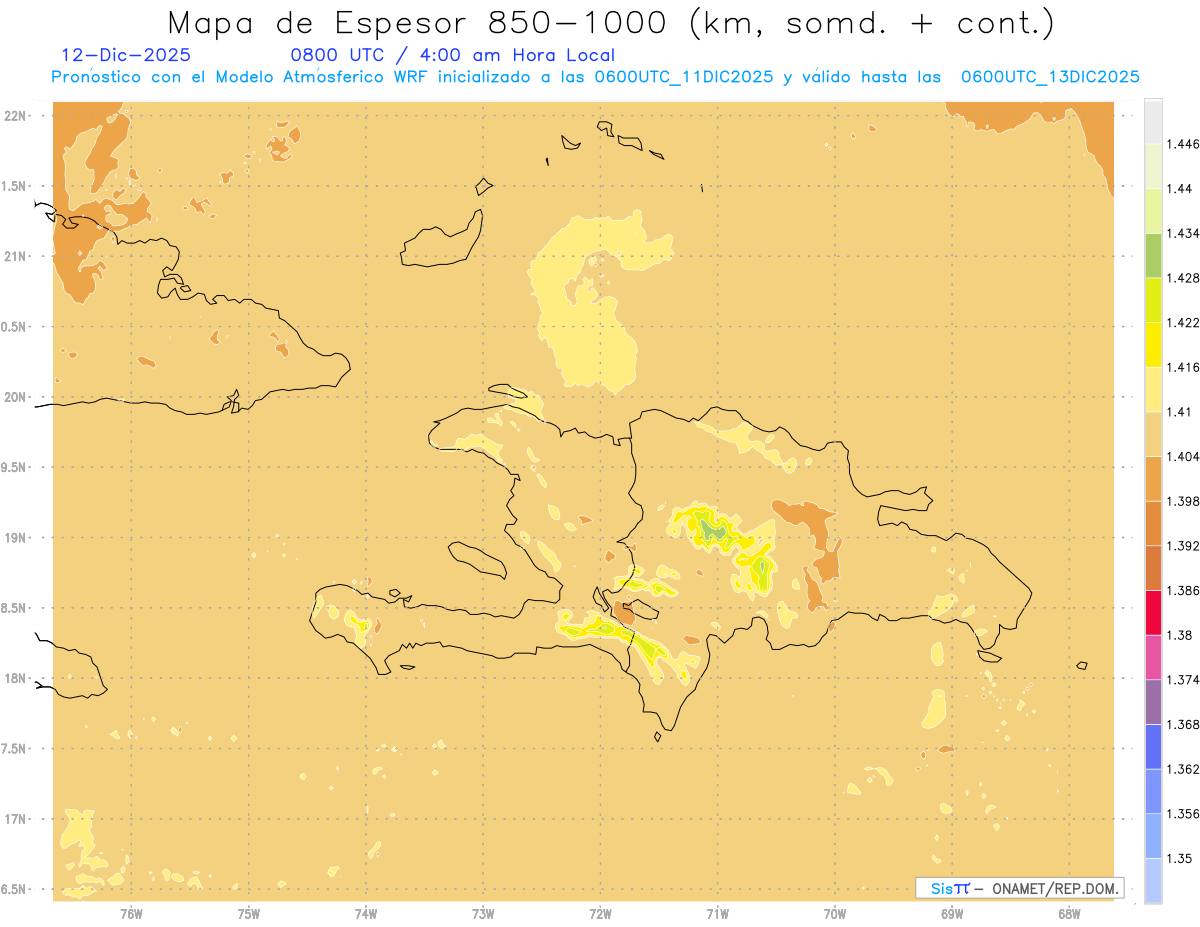
Task: Click the 1.44 colorbar value
Action: [1178, 188]
